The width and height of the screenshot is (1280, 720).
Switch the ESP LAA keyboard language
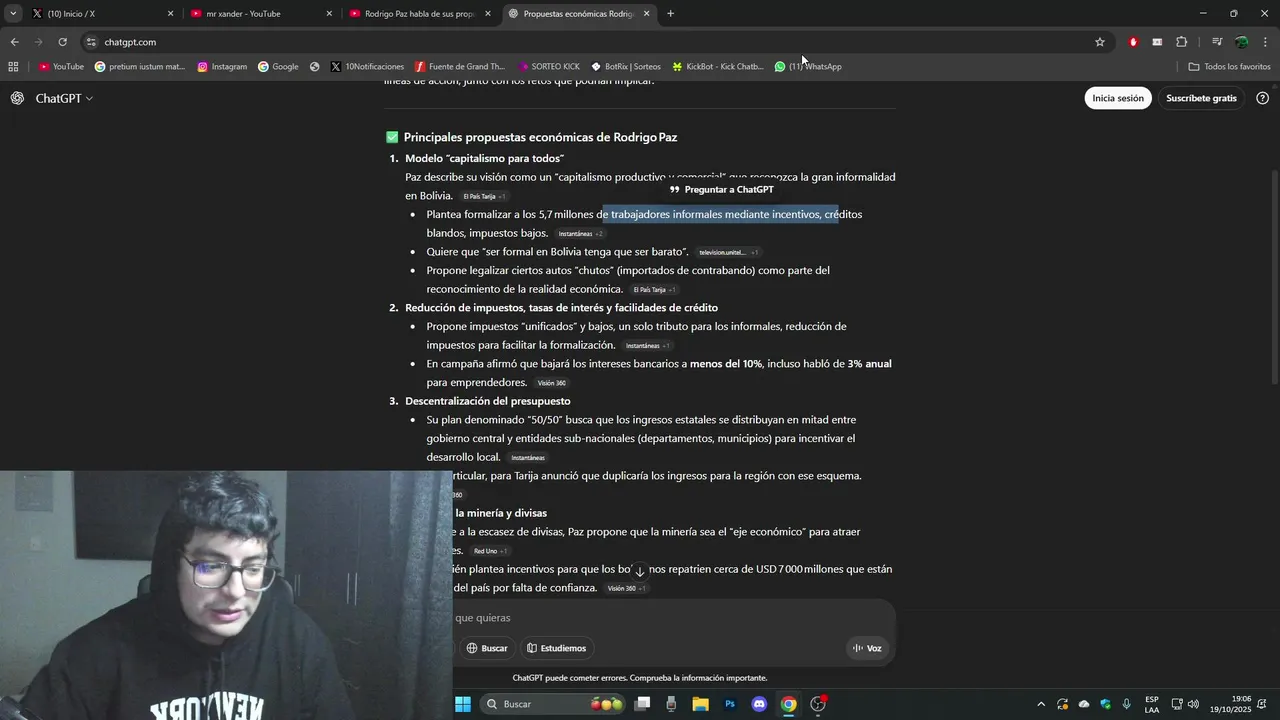pos(1152,704)
